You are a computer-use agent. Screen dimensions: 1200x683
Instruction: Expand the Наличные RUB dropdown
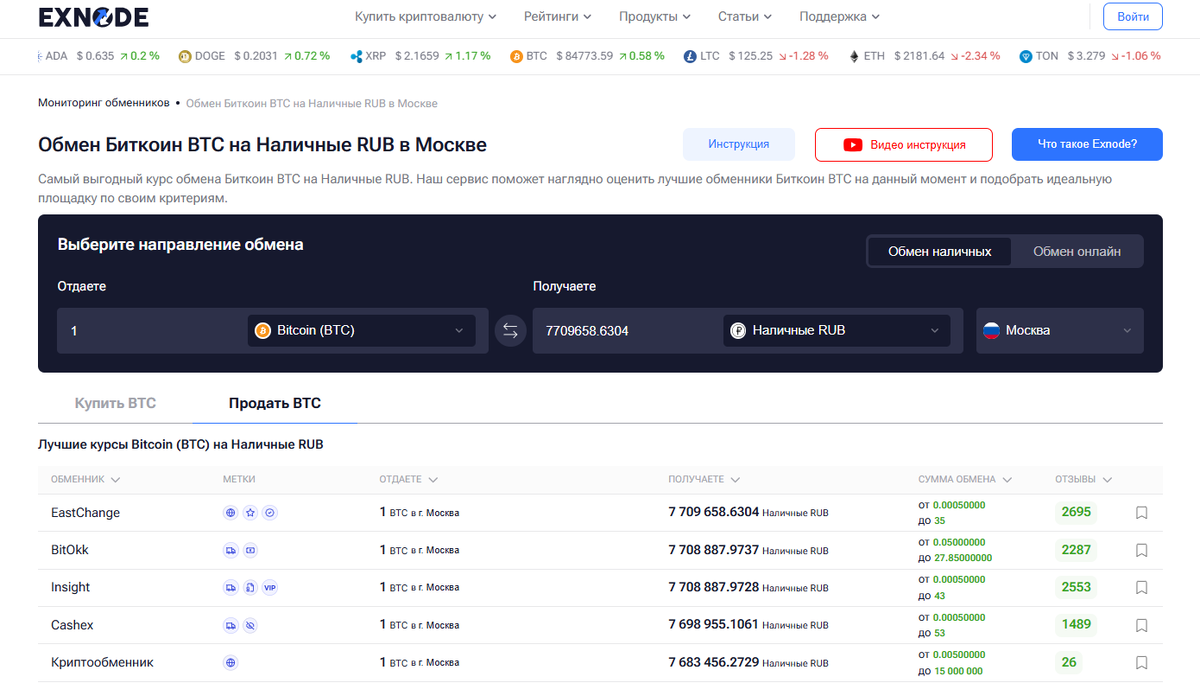pos(836,330)
